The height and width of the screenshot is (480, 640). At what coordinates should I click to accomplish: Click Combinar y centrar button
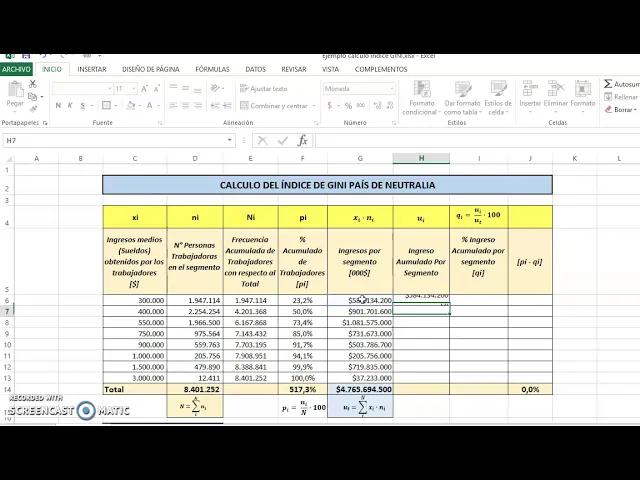pyautogui.click(x=273, y=106)
